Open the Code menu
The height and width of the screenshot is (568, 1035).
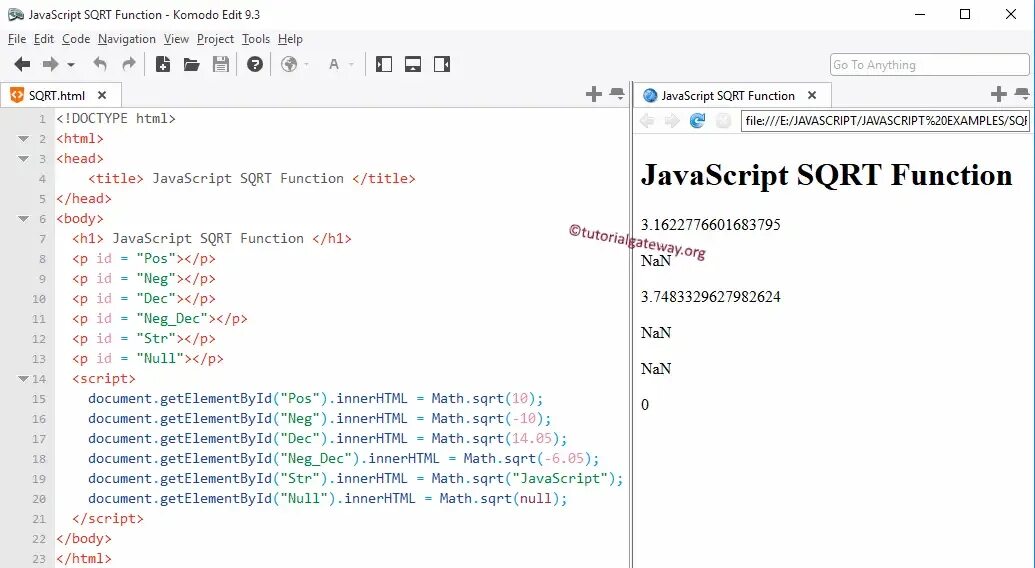pos(76,39)
